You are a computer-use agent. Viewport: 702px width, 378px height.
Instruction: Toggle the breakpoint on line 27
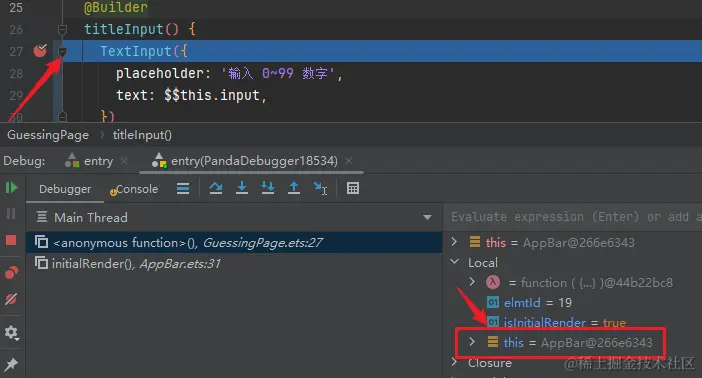click(40, 51)
